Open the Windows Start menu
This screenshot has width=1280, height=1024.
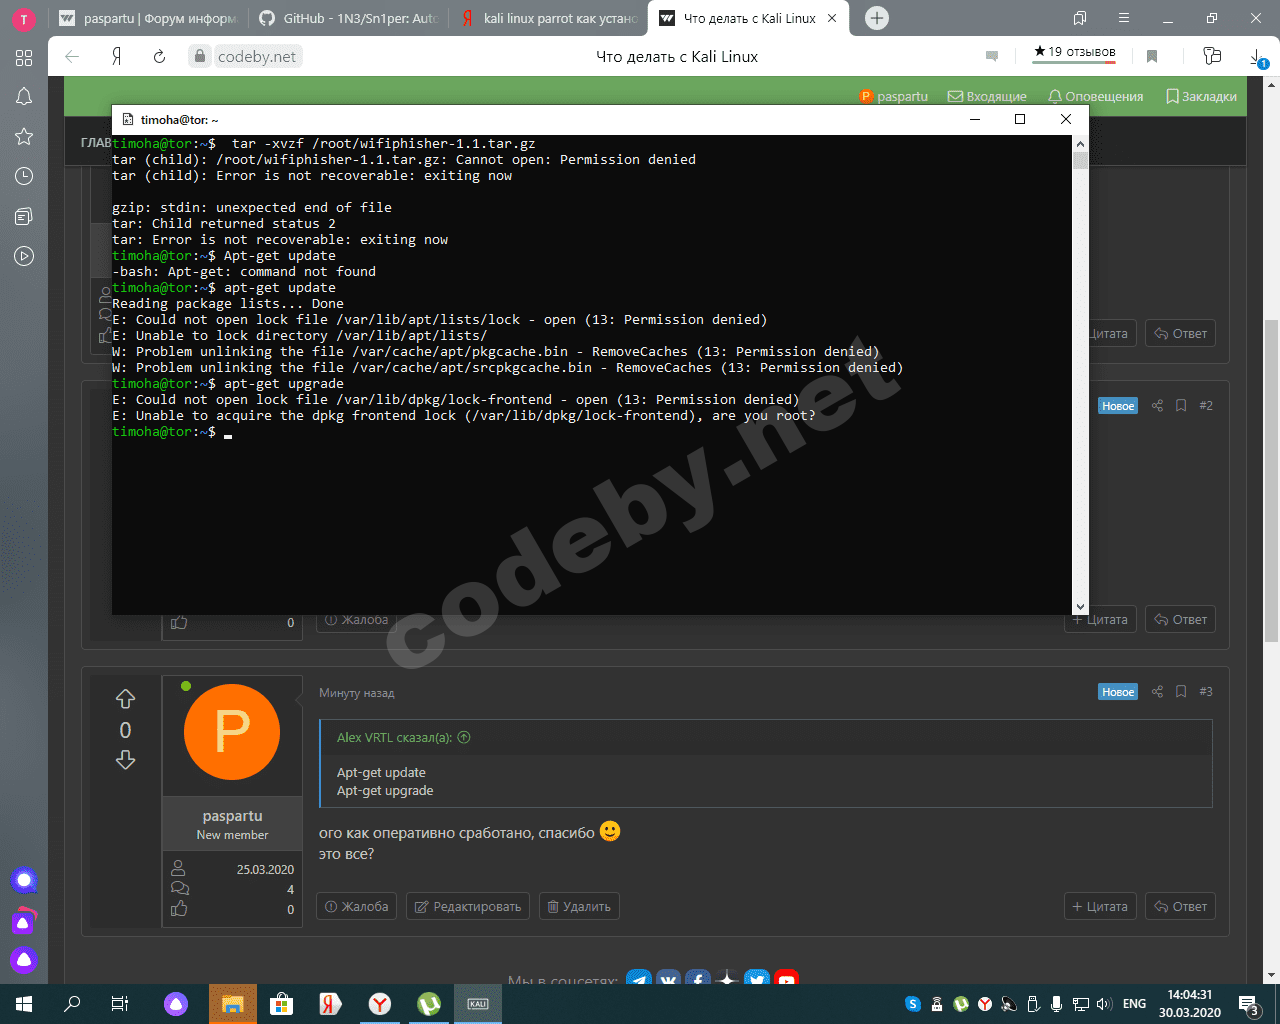click(x=24, y=1004)
